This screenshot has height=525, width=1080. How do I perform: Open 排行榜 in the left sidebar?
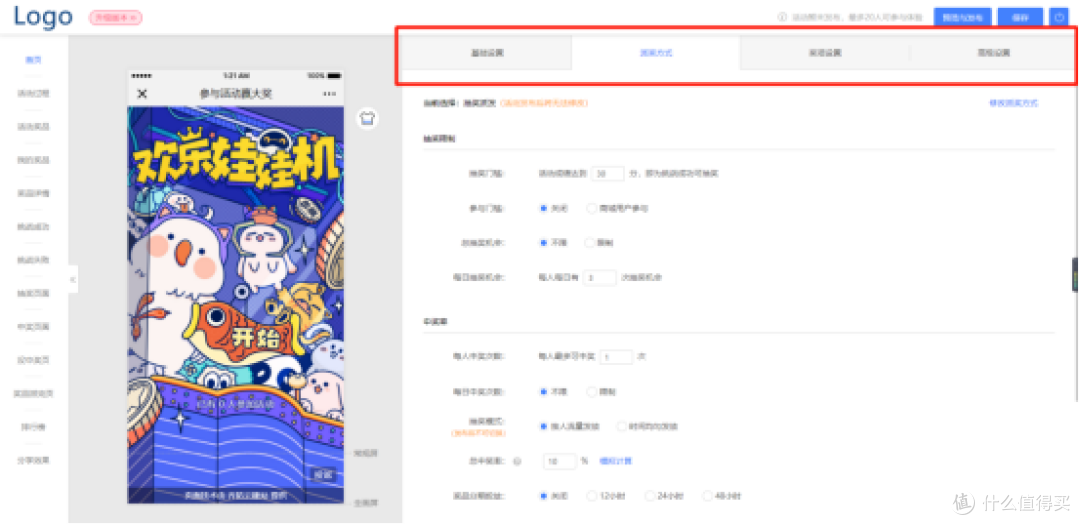(34, 426)
